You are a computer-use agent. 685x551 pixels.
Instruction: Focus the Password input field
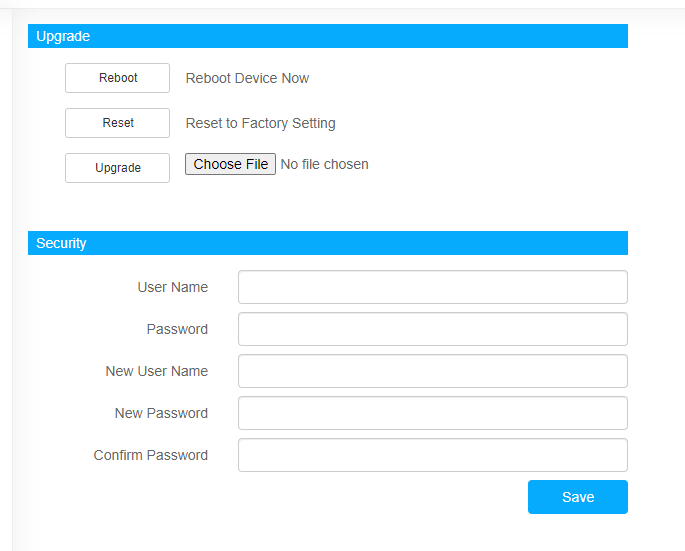point(433,329)
